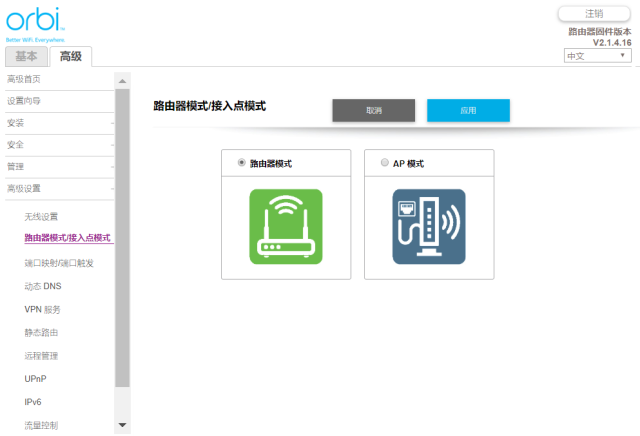Open 无线设置 in the sidebar
The height and width of the screenshot is (436, 640).
[x=41, y=216]
